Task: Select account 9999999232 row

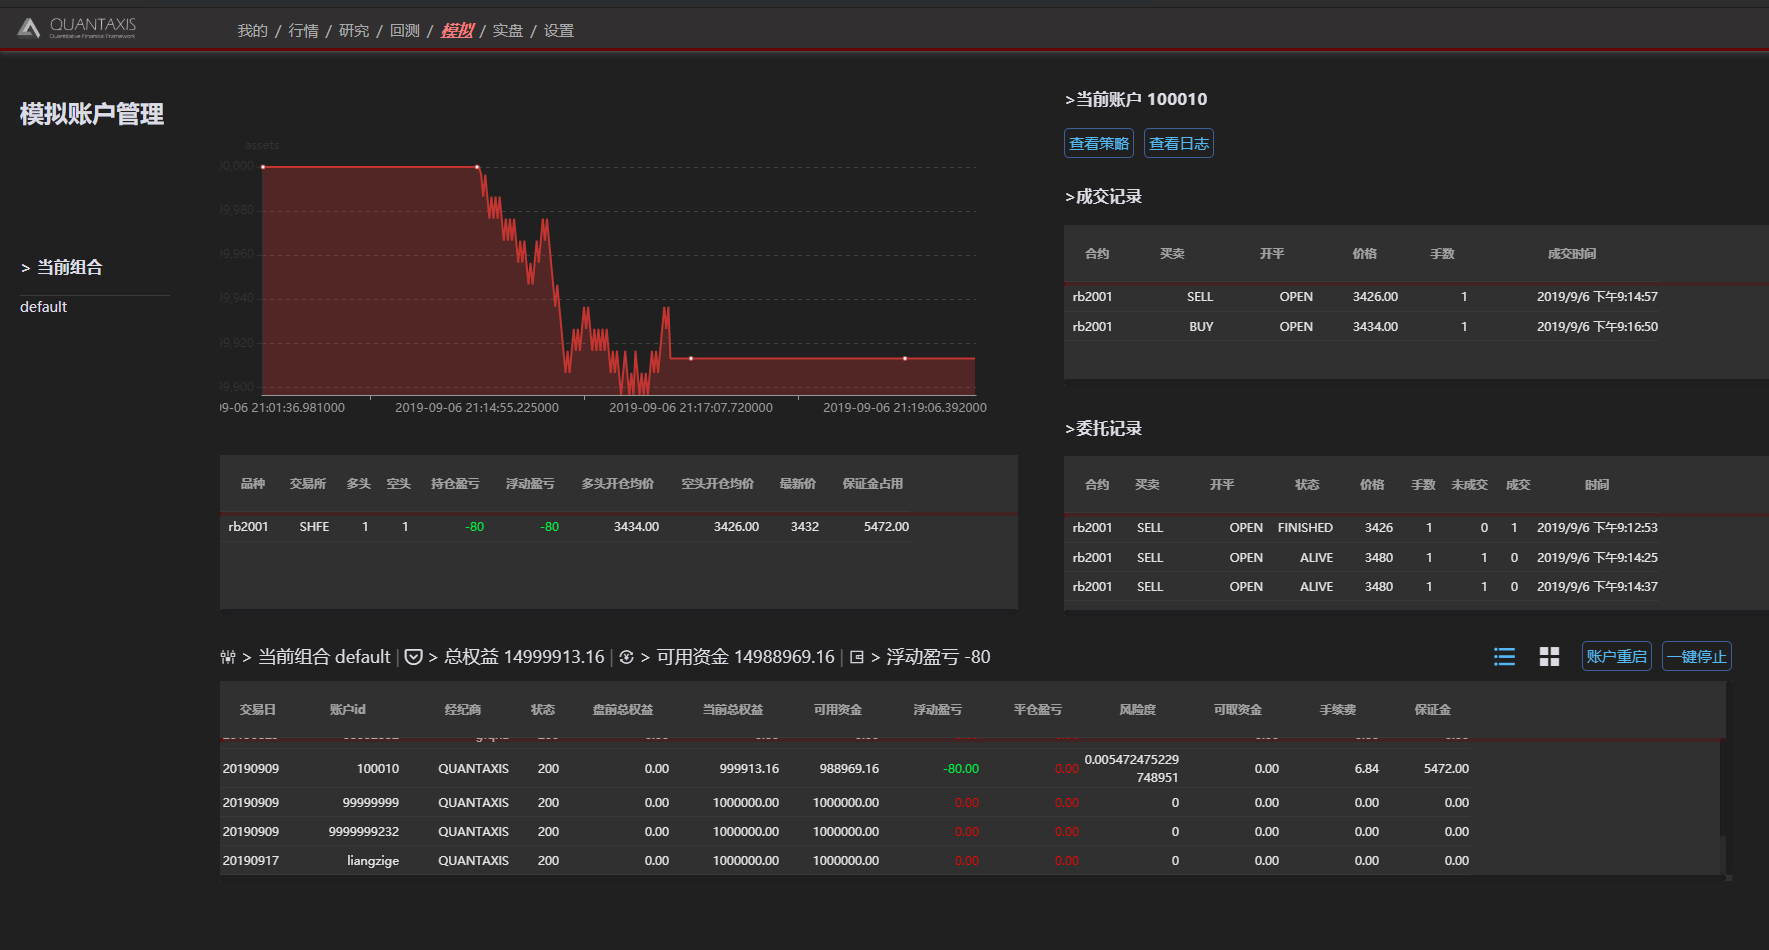Action: coord(845,832)
